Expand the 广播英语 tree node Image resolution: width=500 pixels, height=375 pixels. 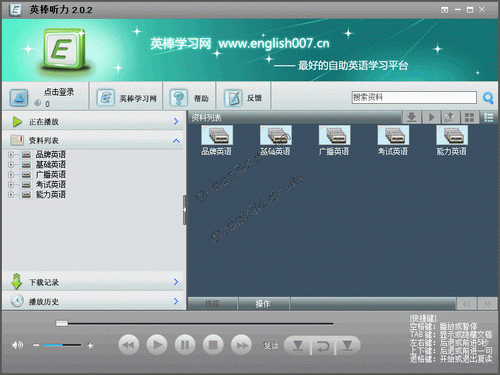tap(11, 174)
